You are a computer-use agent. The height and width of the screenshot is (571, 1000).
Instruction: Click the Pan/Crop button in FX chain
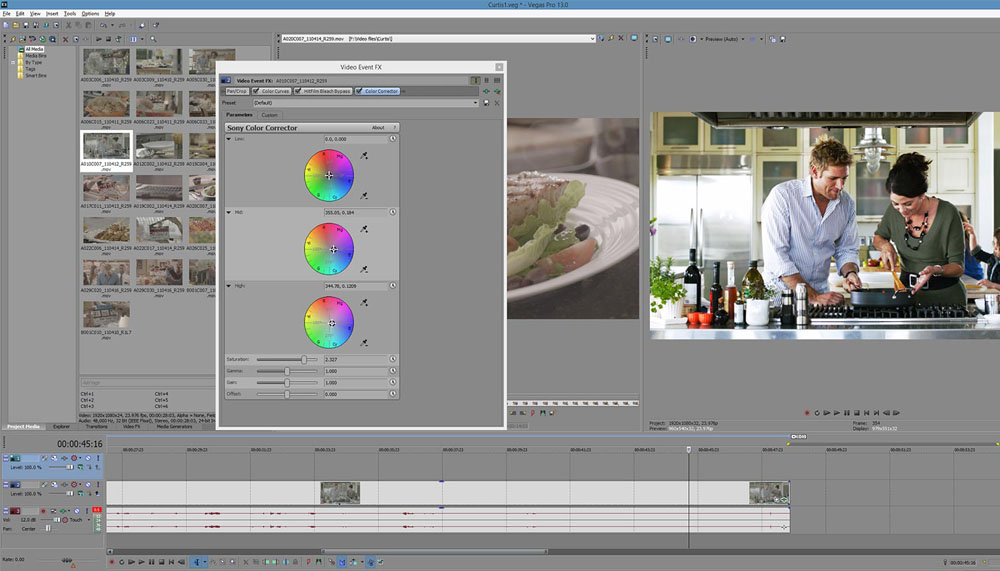(237, 91)
